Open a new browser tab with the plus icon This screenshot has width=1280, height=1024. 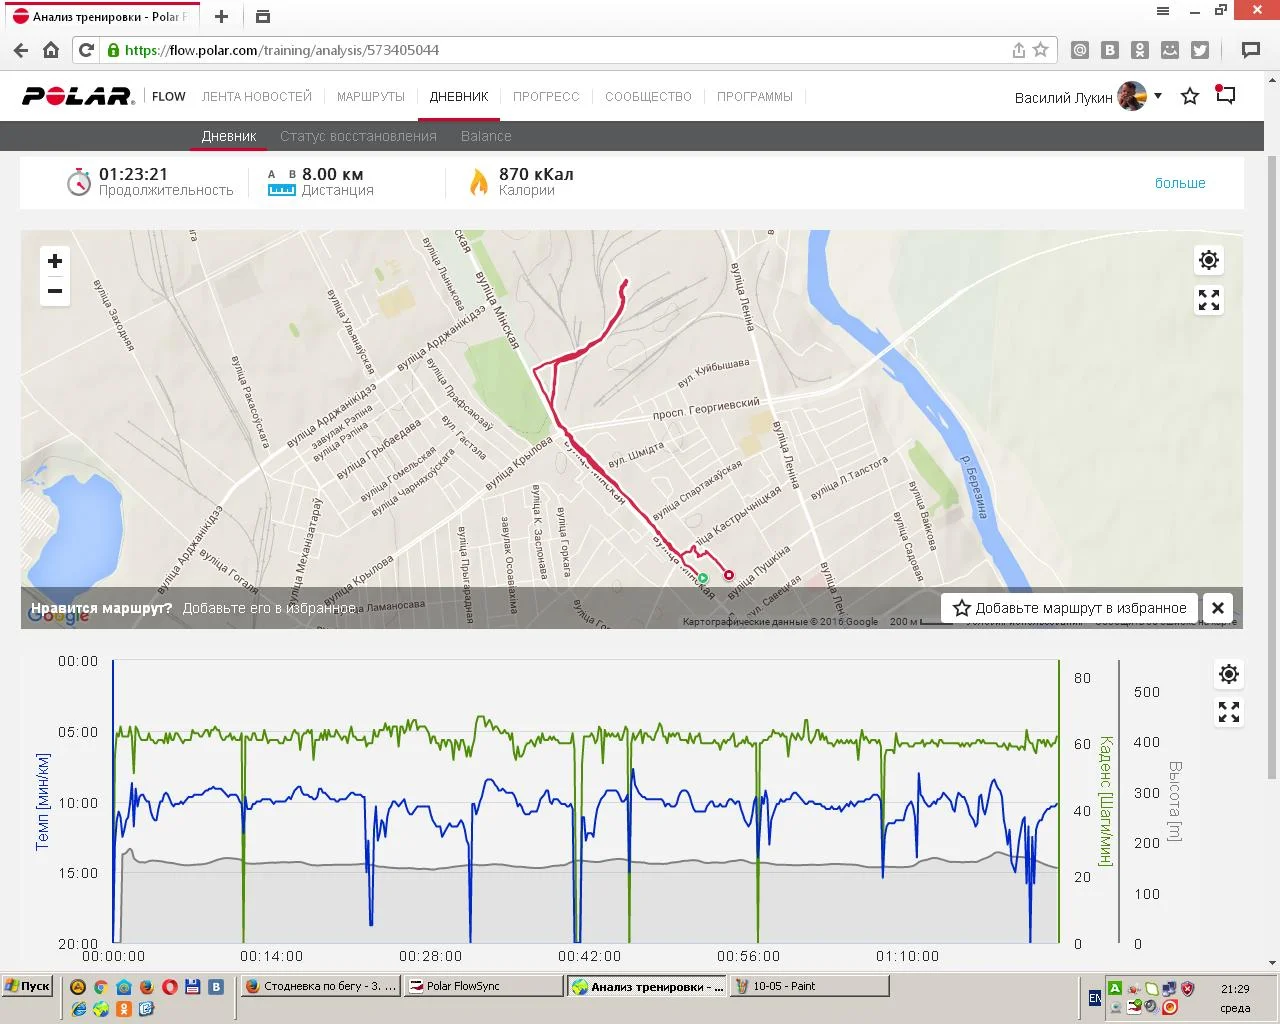222,16
